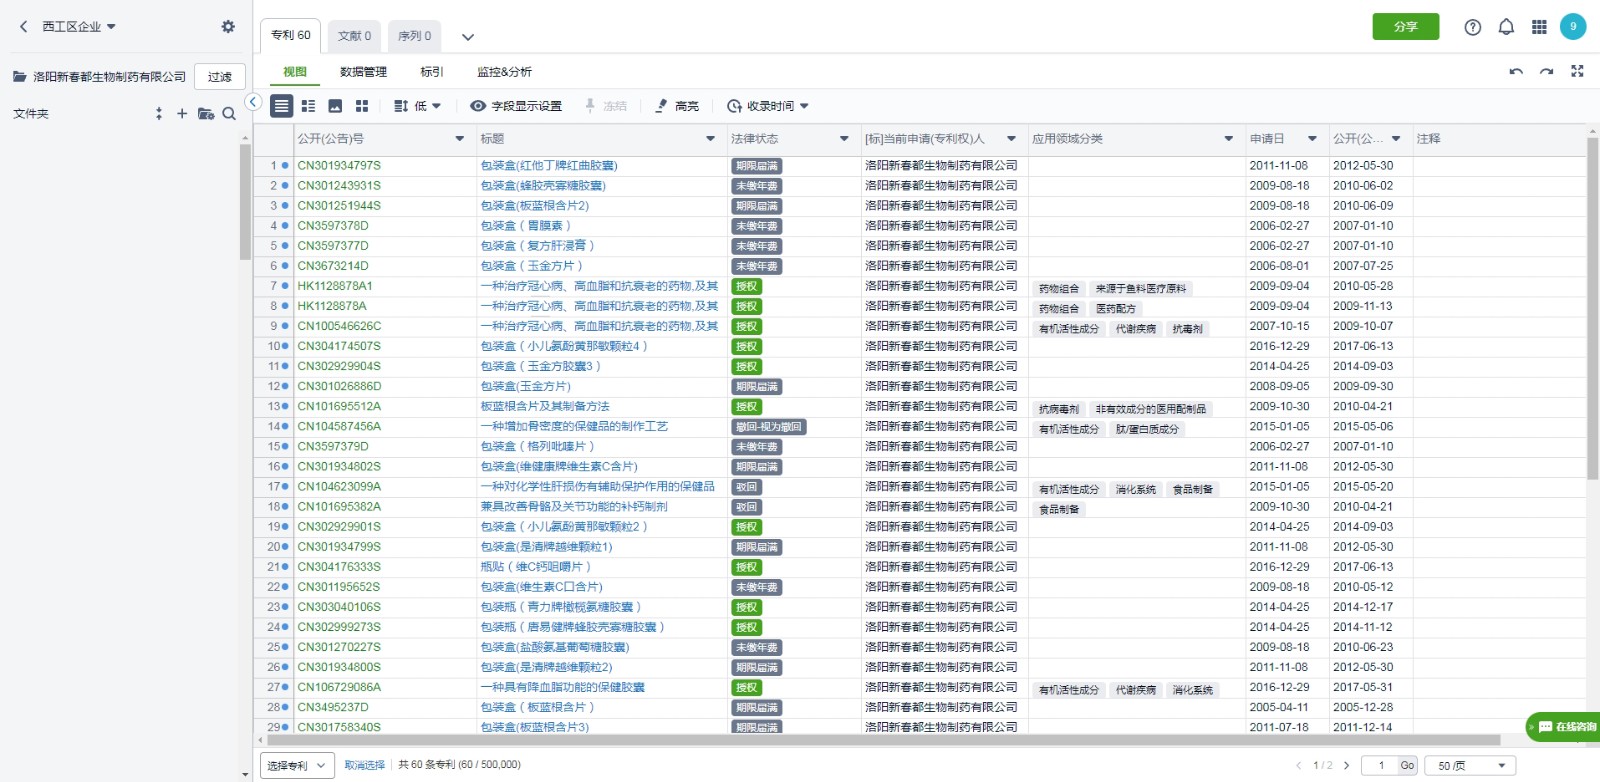Click the left panel vertical scrollbar
The height and width of the screenshot is (782, 1600).
tap(245, 202)
